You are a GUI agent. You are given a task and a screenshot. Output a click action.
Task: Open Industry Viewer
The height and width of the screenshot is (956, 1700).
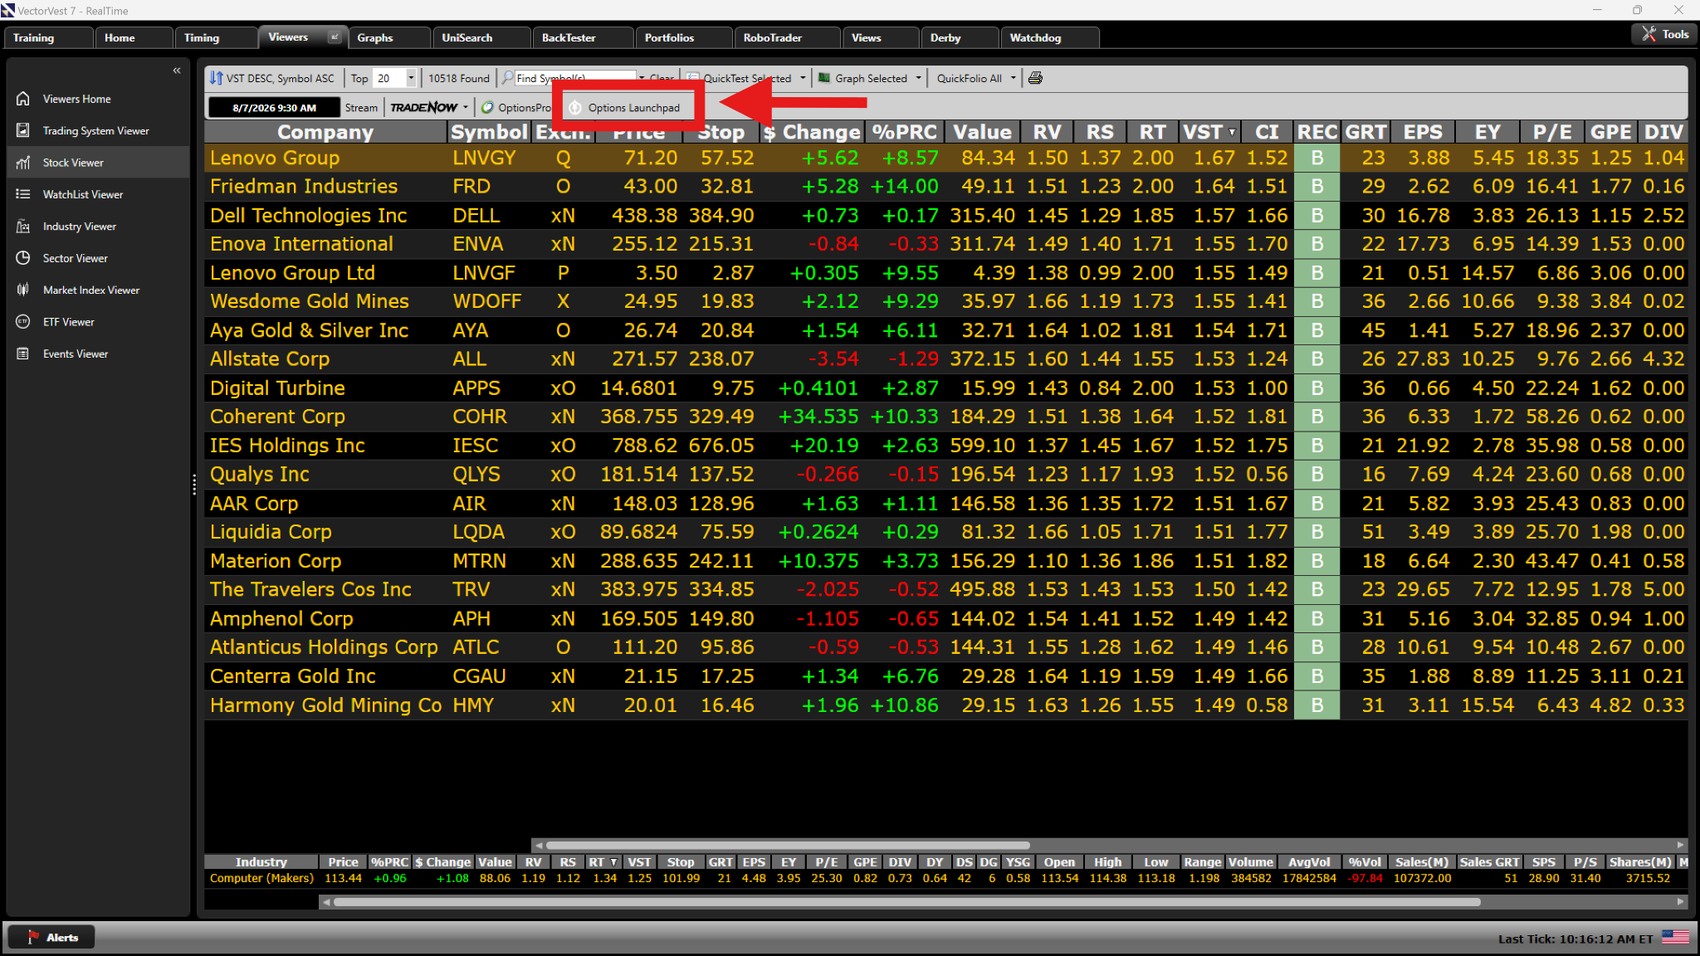tap(79, 227)
